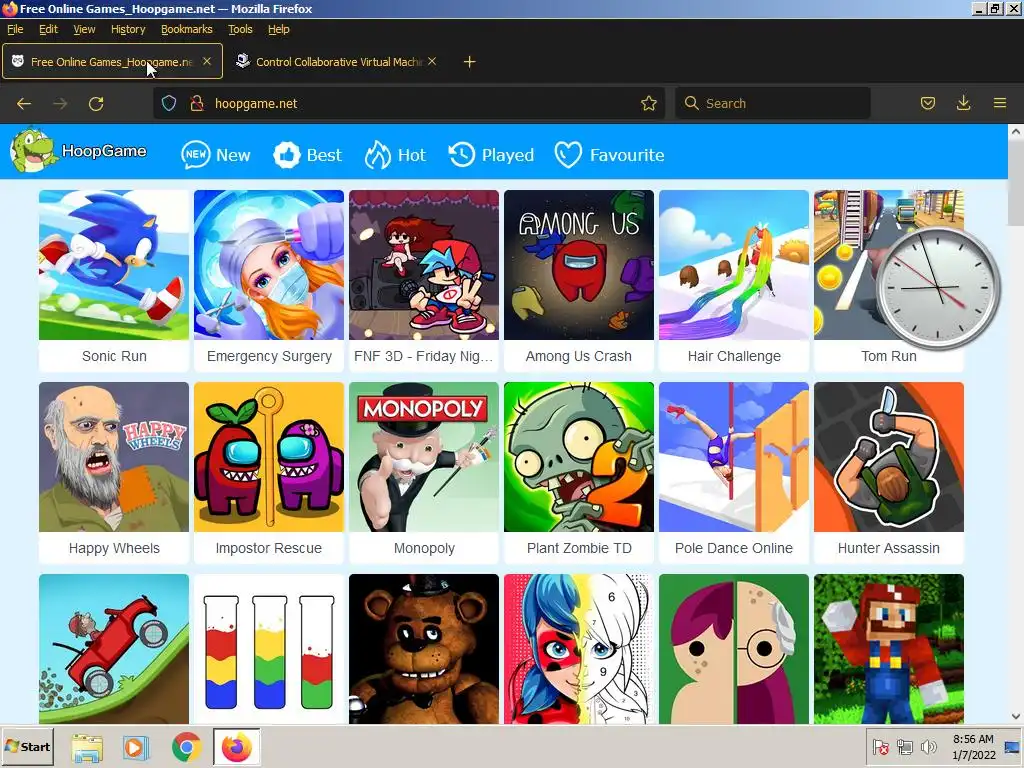Screen dimensions: 1024x768
Task: Click the HoopGame dinosaur logo
Action: coord(33,150)
